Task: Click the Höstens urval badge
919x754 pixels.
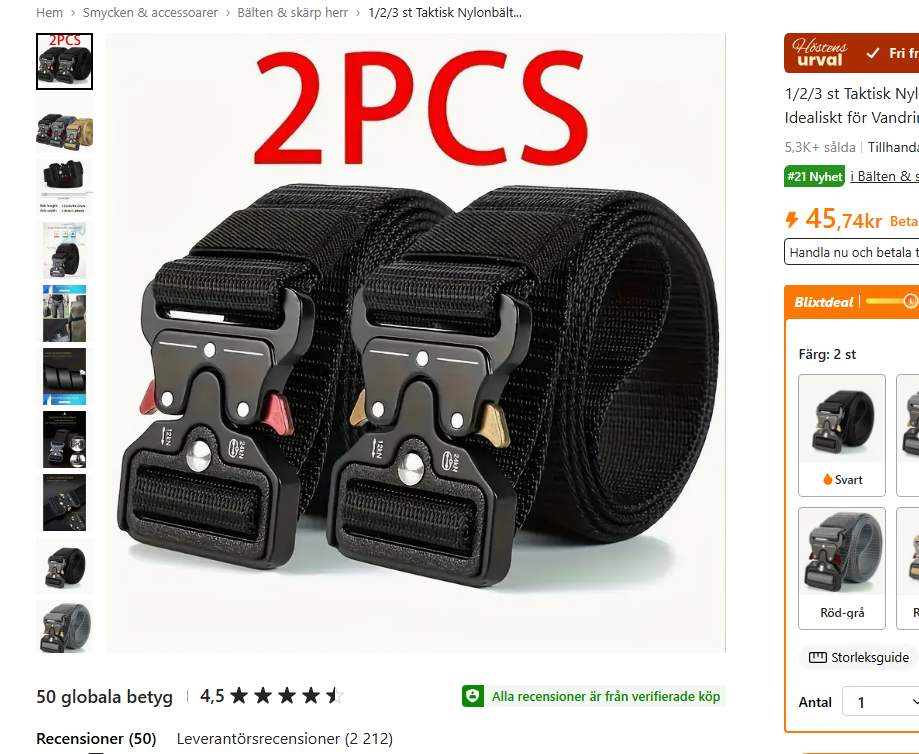Action: point(821,53)
